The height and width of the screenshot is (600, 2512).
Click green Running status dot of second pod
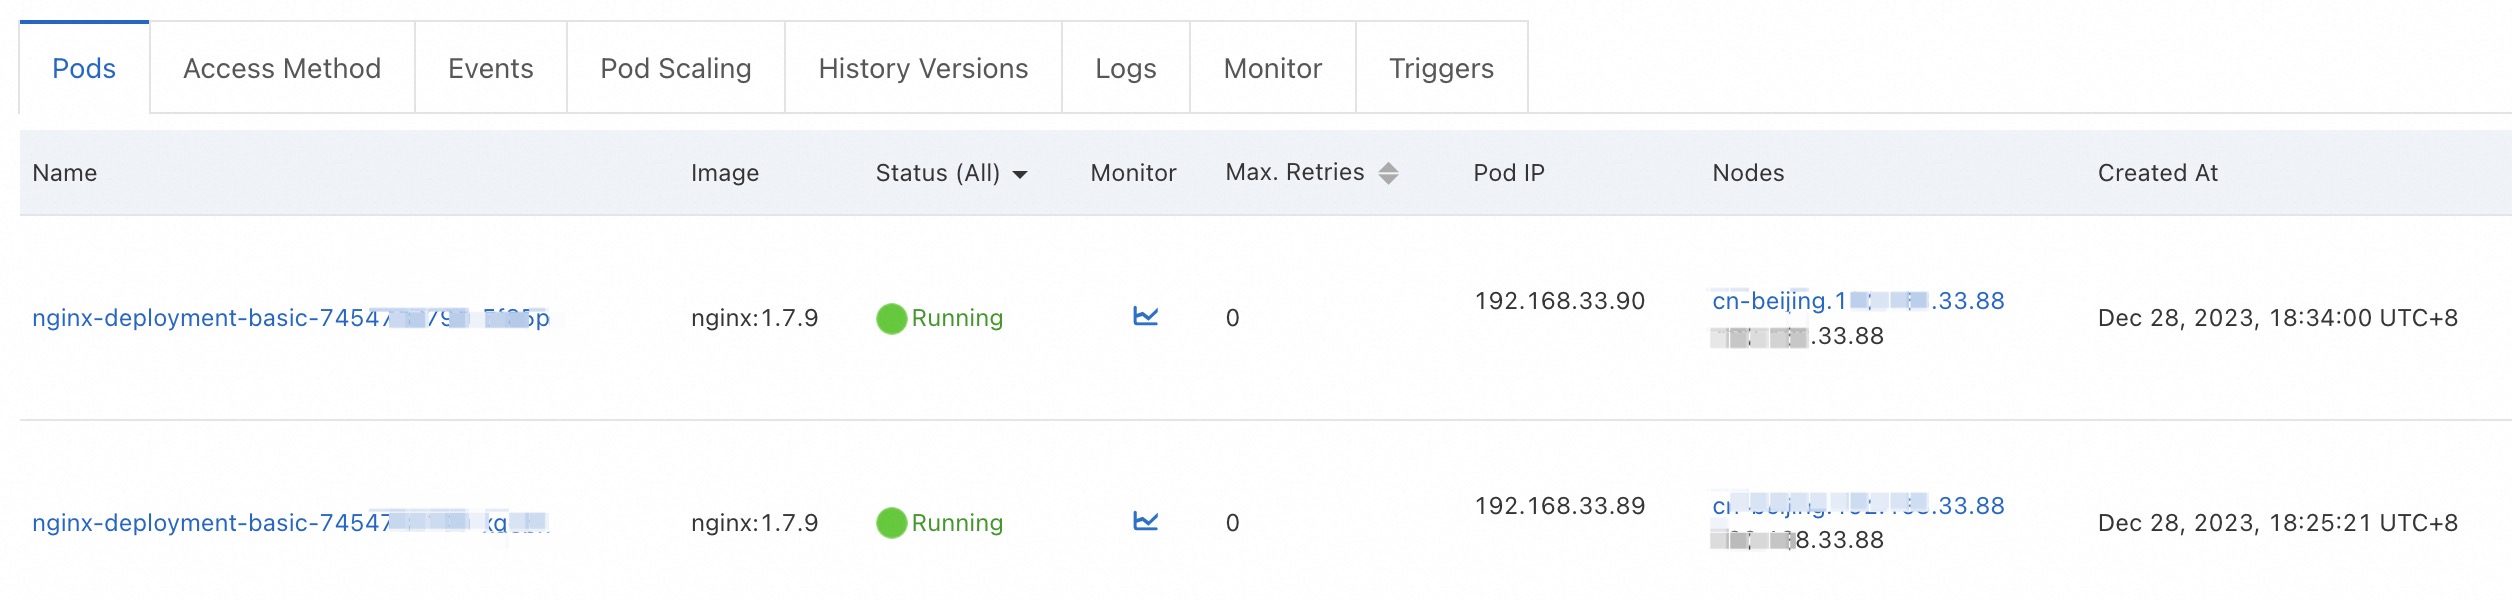[x=891, y=523]
